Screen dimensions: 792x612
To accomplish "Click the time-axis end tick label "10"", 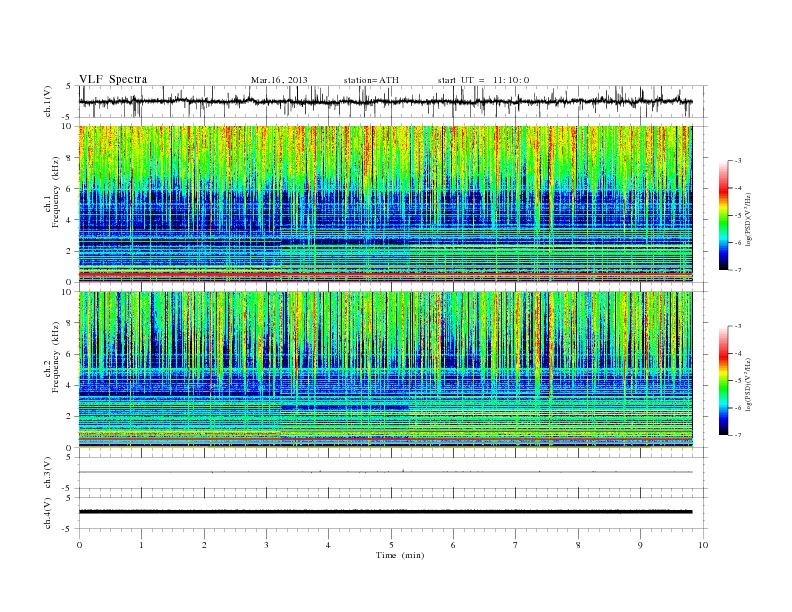I will pyautogui.click(x=703, y=545).
